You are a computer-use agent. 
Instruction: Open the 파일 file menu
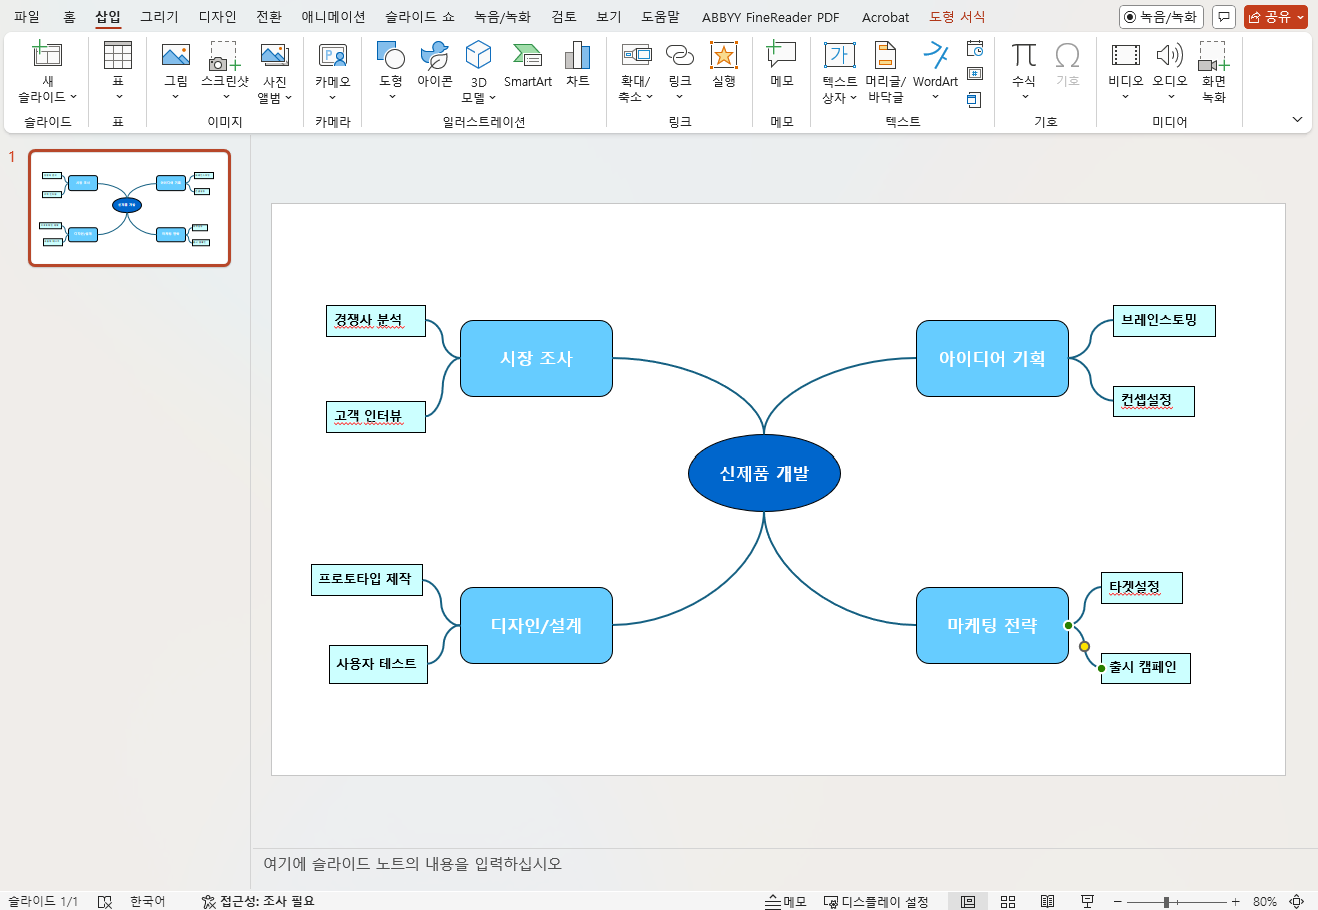pyautogui.click(x=27, y=17)
